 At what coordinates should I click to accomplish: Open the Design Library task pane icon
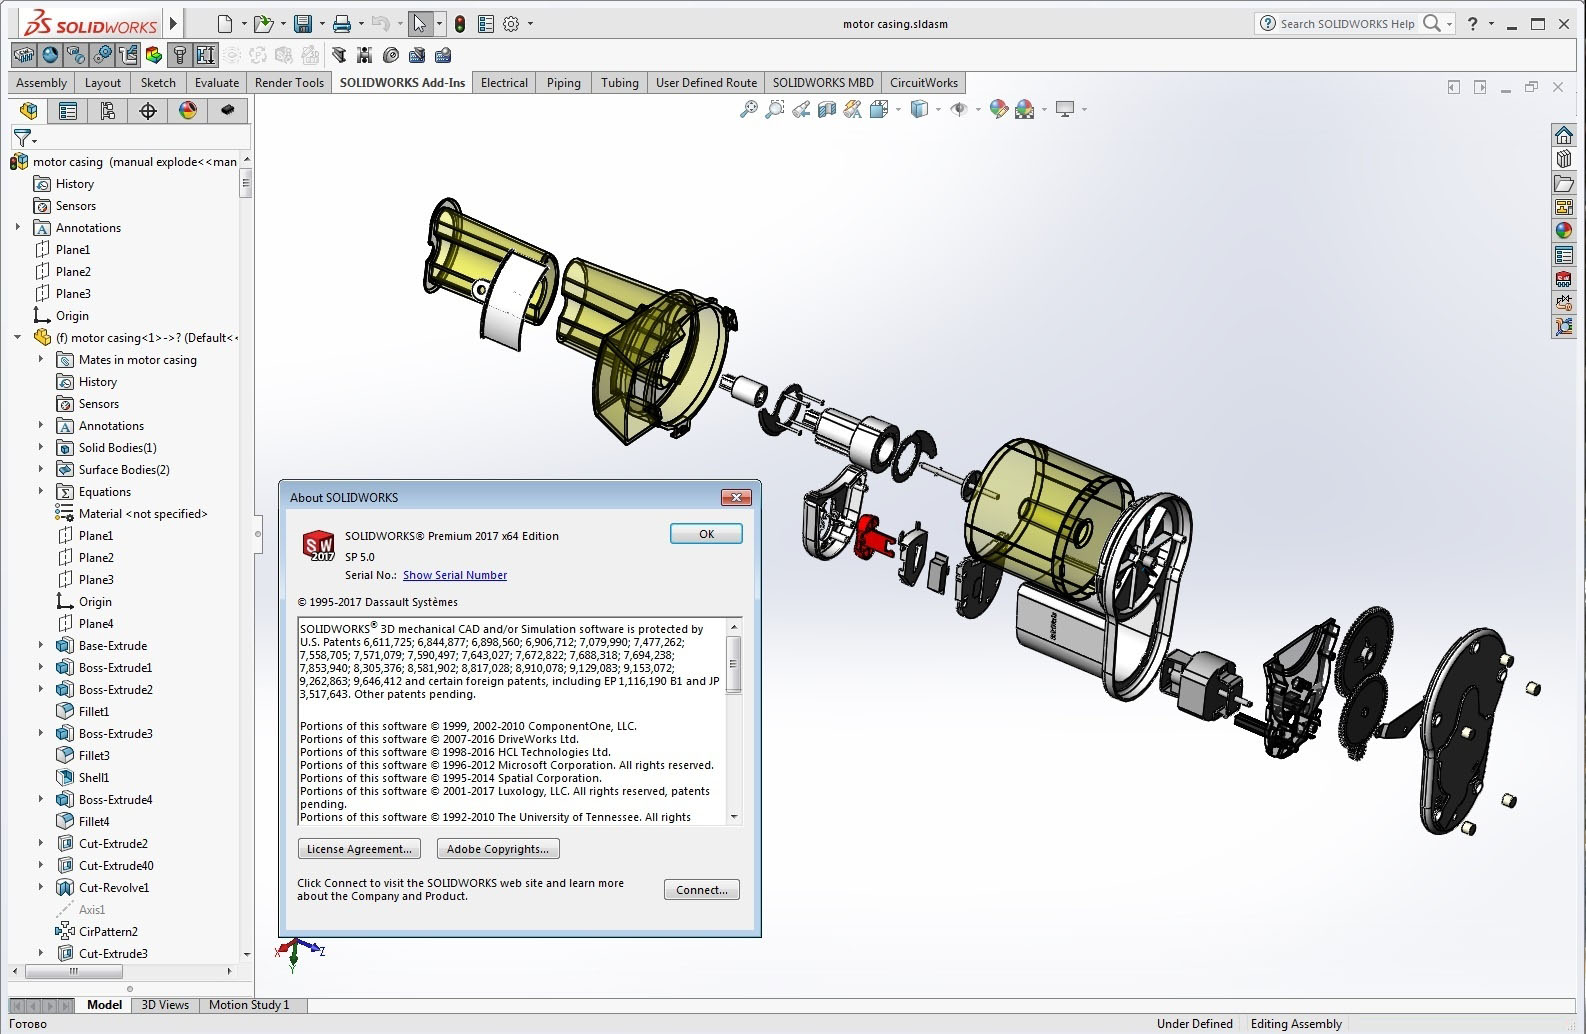1564,159
